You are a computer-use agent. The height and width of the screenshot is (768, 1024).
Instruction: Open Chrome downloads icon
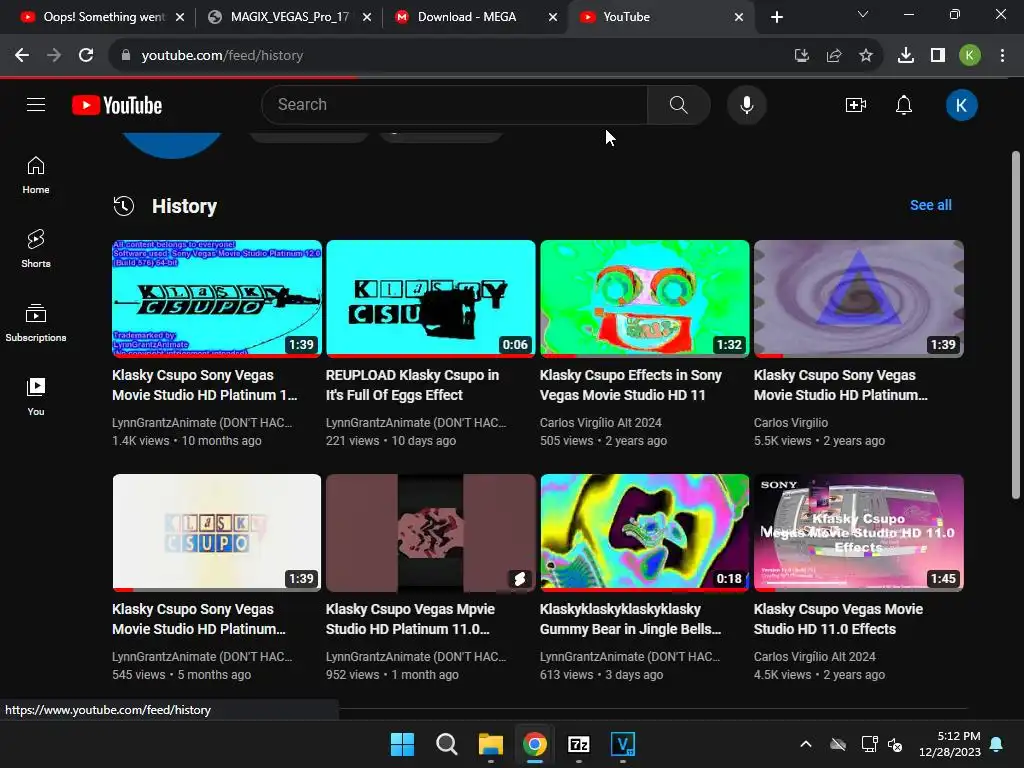[906, 56]
